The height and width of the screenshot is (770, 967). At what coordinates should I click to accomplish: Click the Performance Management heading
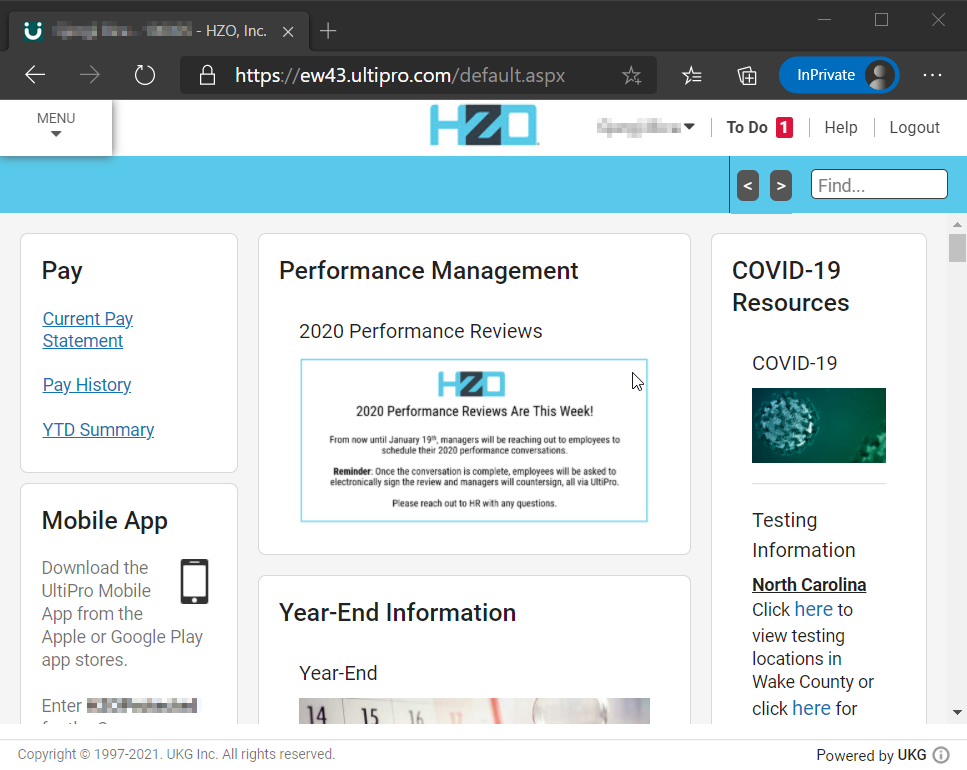[x=428, y=271]
